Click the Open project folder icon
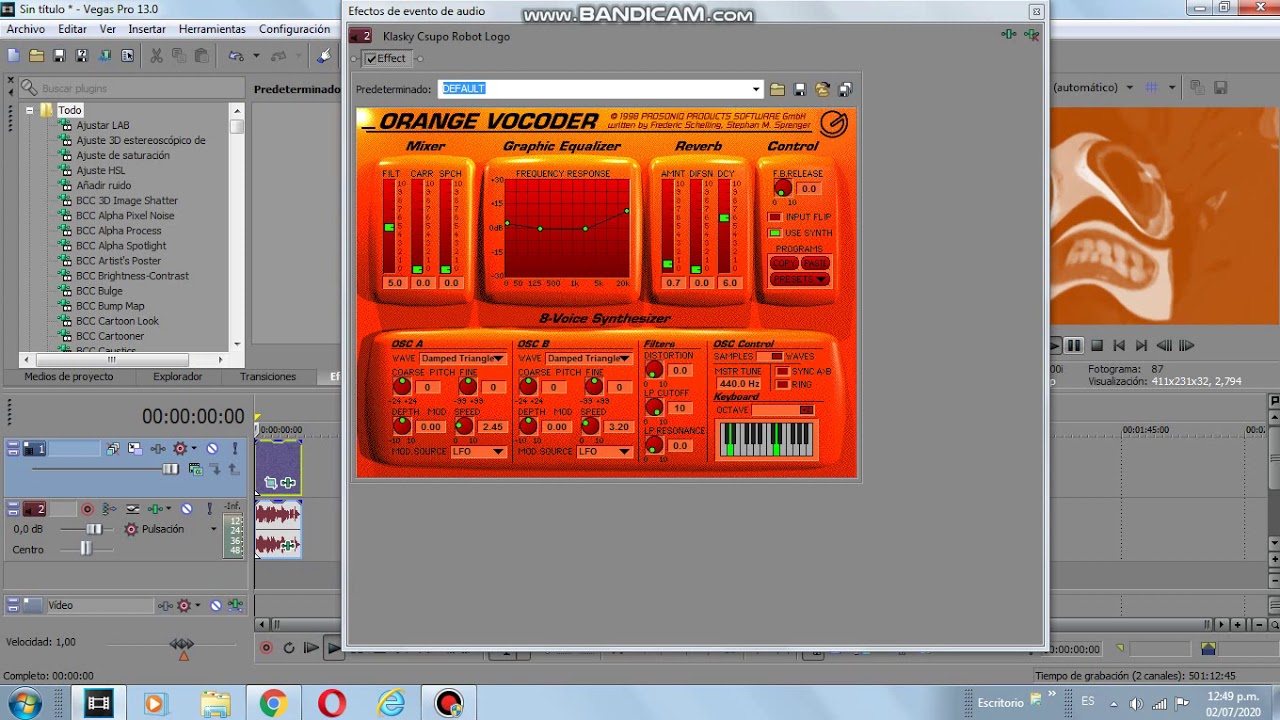The height and width of the screenshot is (720, 1280). pyautogui.click(x=37, y=56)
